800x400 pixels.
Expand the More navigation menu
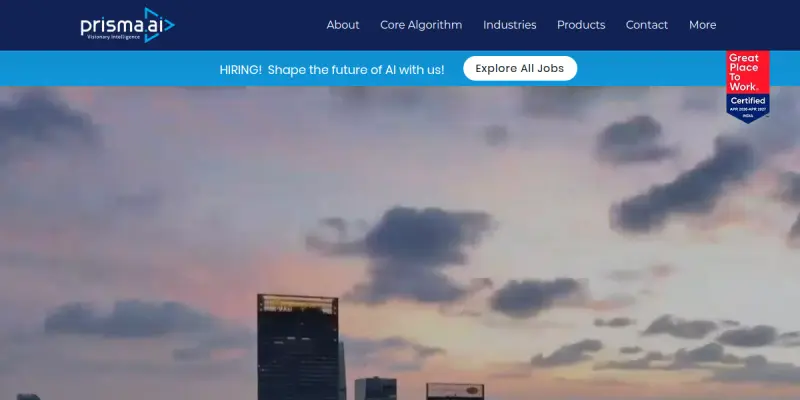703,25
